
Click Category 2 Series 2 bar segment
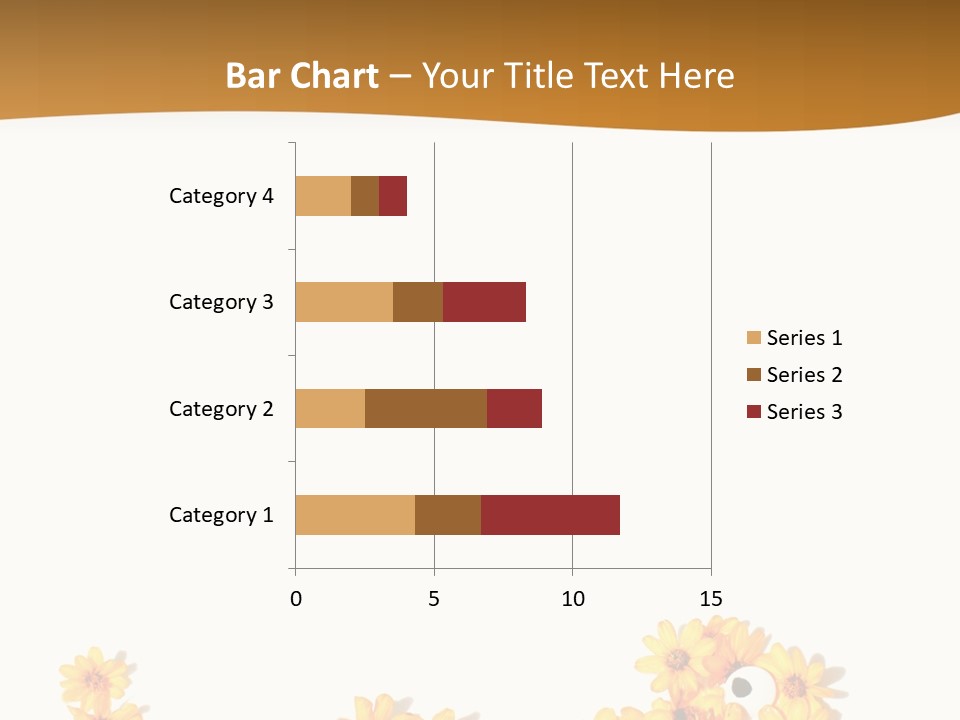[425, 409]
